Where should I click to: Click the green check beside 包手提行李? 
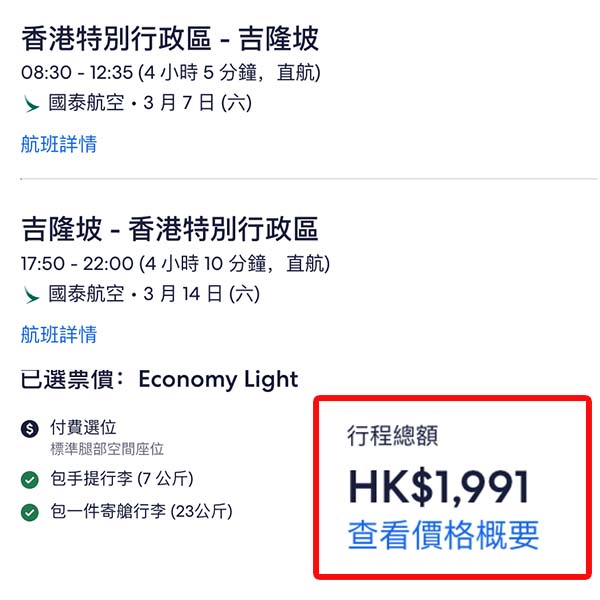coord(30,480)
